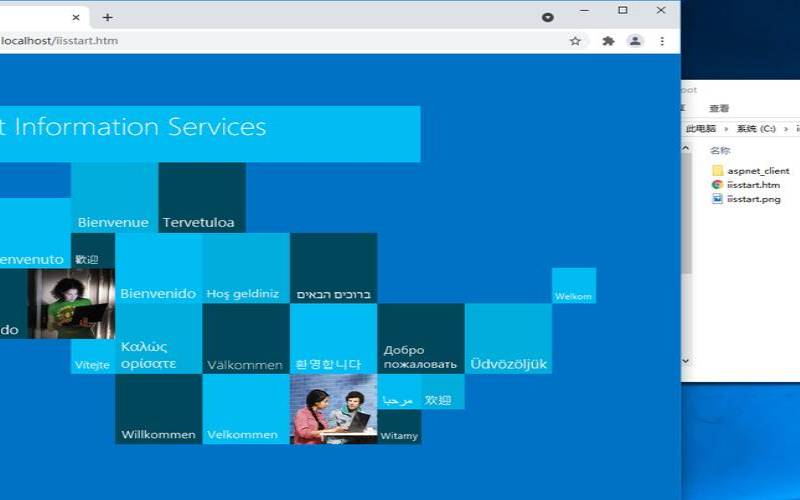This screenshot has height=500, width=800.
Task: Click the envenuto tile
Action: coord(35,233)
